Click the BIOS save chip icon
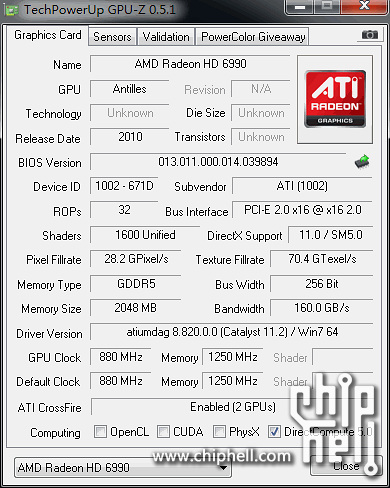Viewport: 390px width, 488px height. [x=362, y=162]
